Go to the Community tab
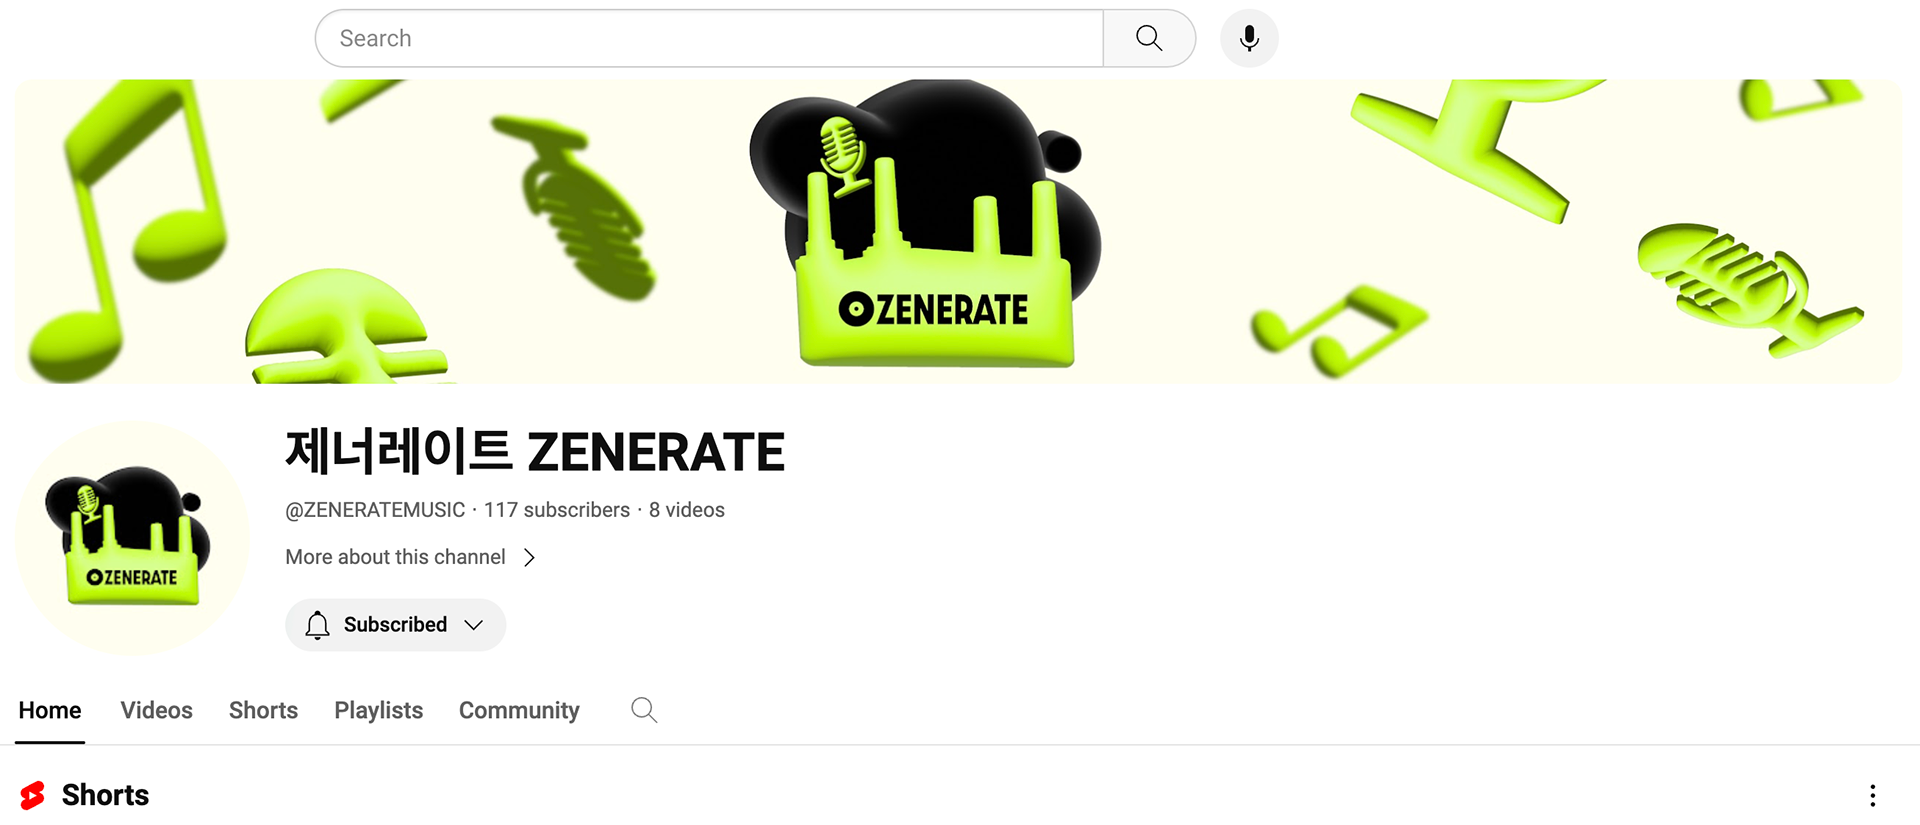This screenshot has width=1920, height=825. (519, 710)
